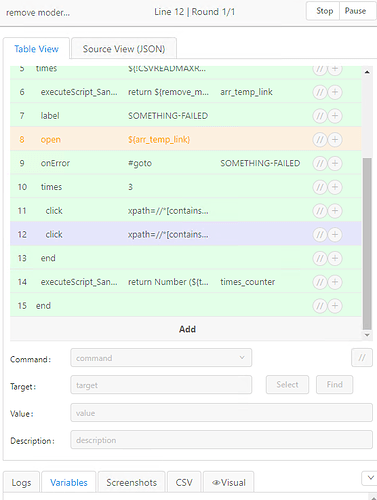Screen dimensions: 377x500
Task: Expand the bottom panel chevron
Action: click(370, 478)
